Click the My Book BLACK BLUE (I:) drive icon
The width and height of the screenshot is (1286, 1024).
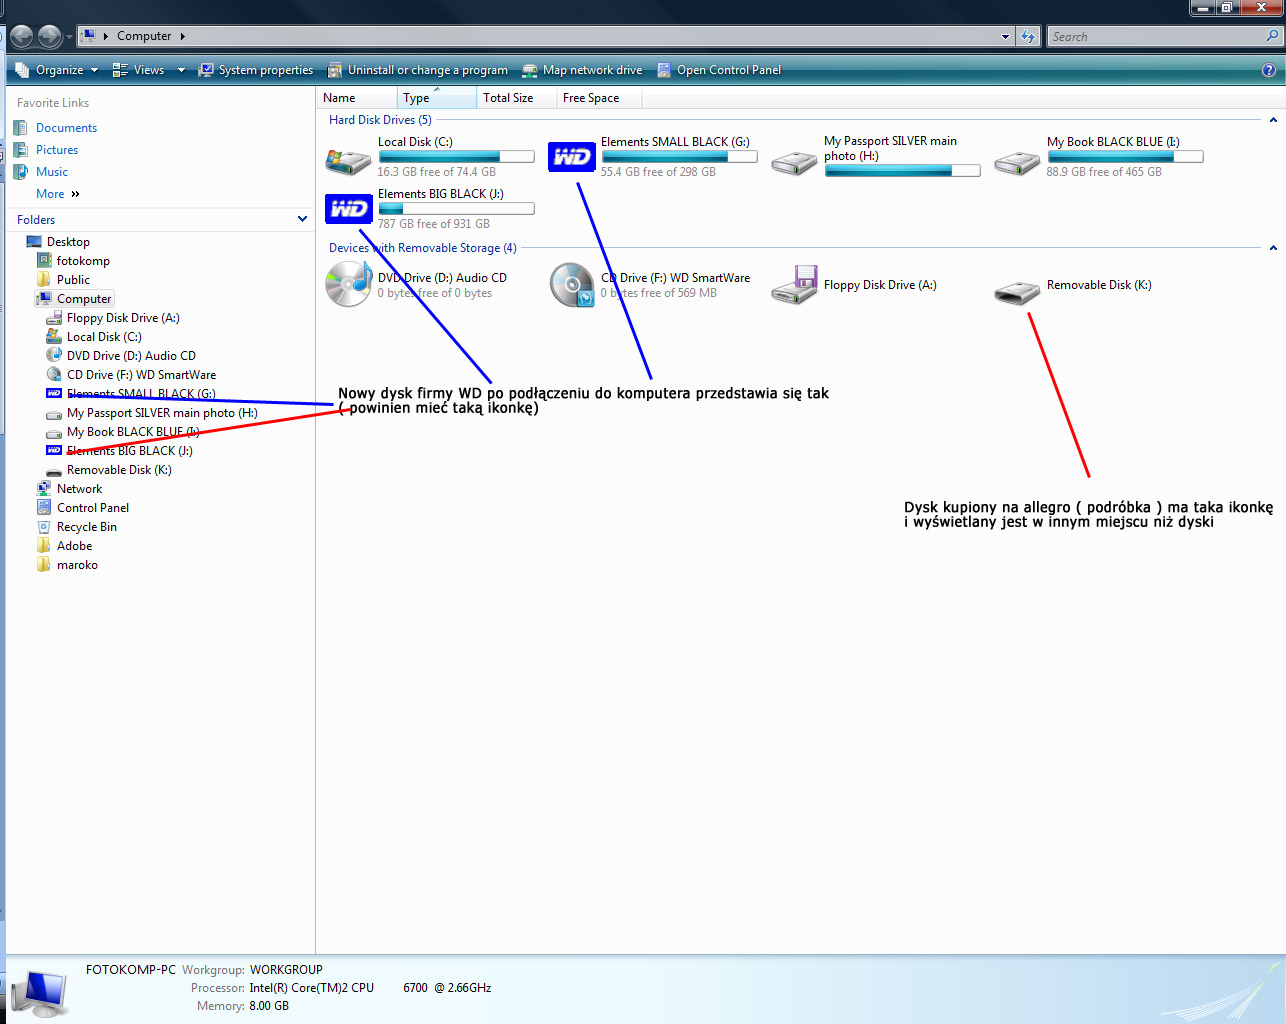click(1017, 163)
